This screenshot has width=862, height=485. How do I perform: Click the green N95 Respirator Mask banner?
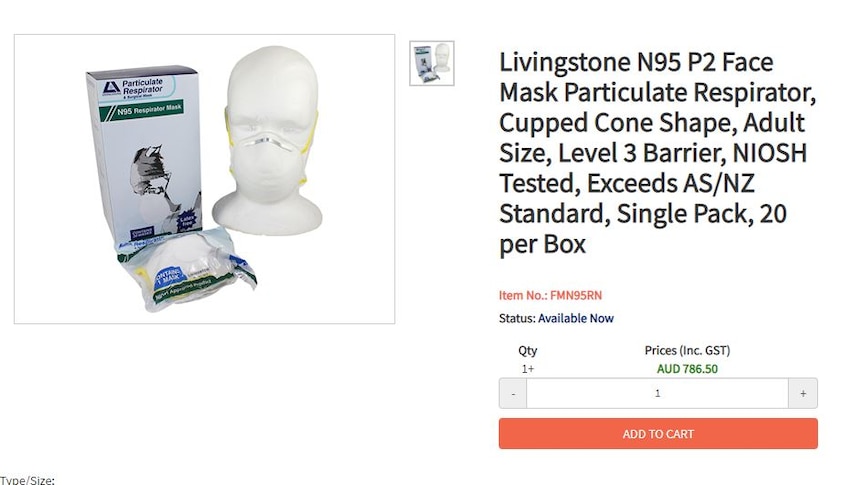click(x=144, y=110)
